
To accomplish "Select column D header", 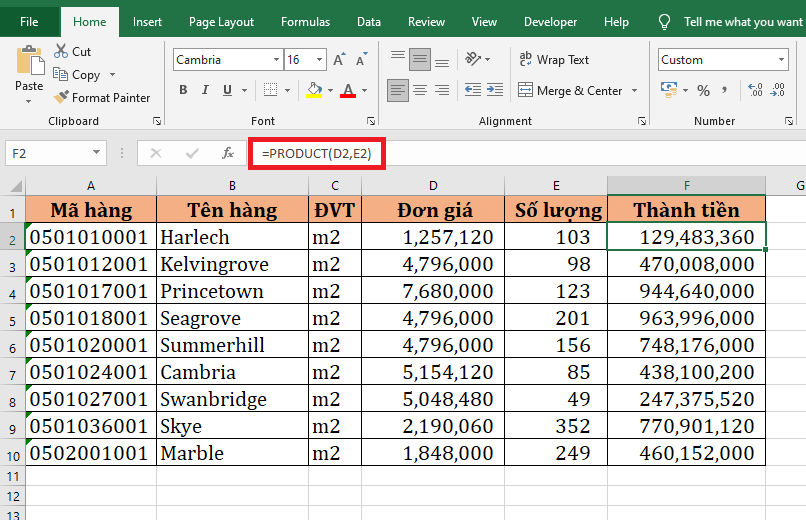I will point(433,185).
